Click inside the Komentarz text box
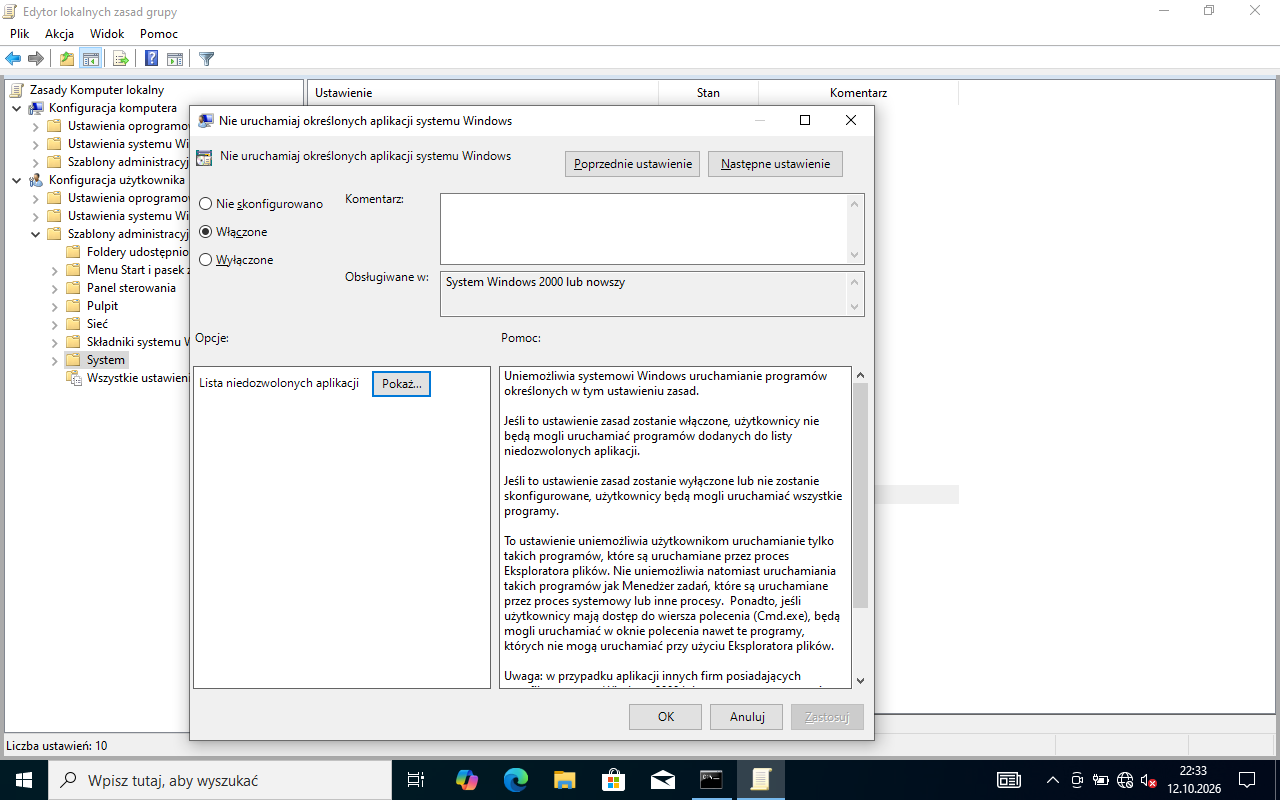This screenshot has height=800, width=1280. pyautogui.click(x=644, y=229)
